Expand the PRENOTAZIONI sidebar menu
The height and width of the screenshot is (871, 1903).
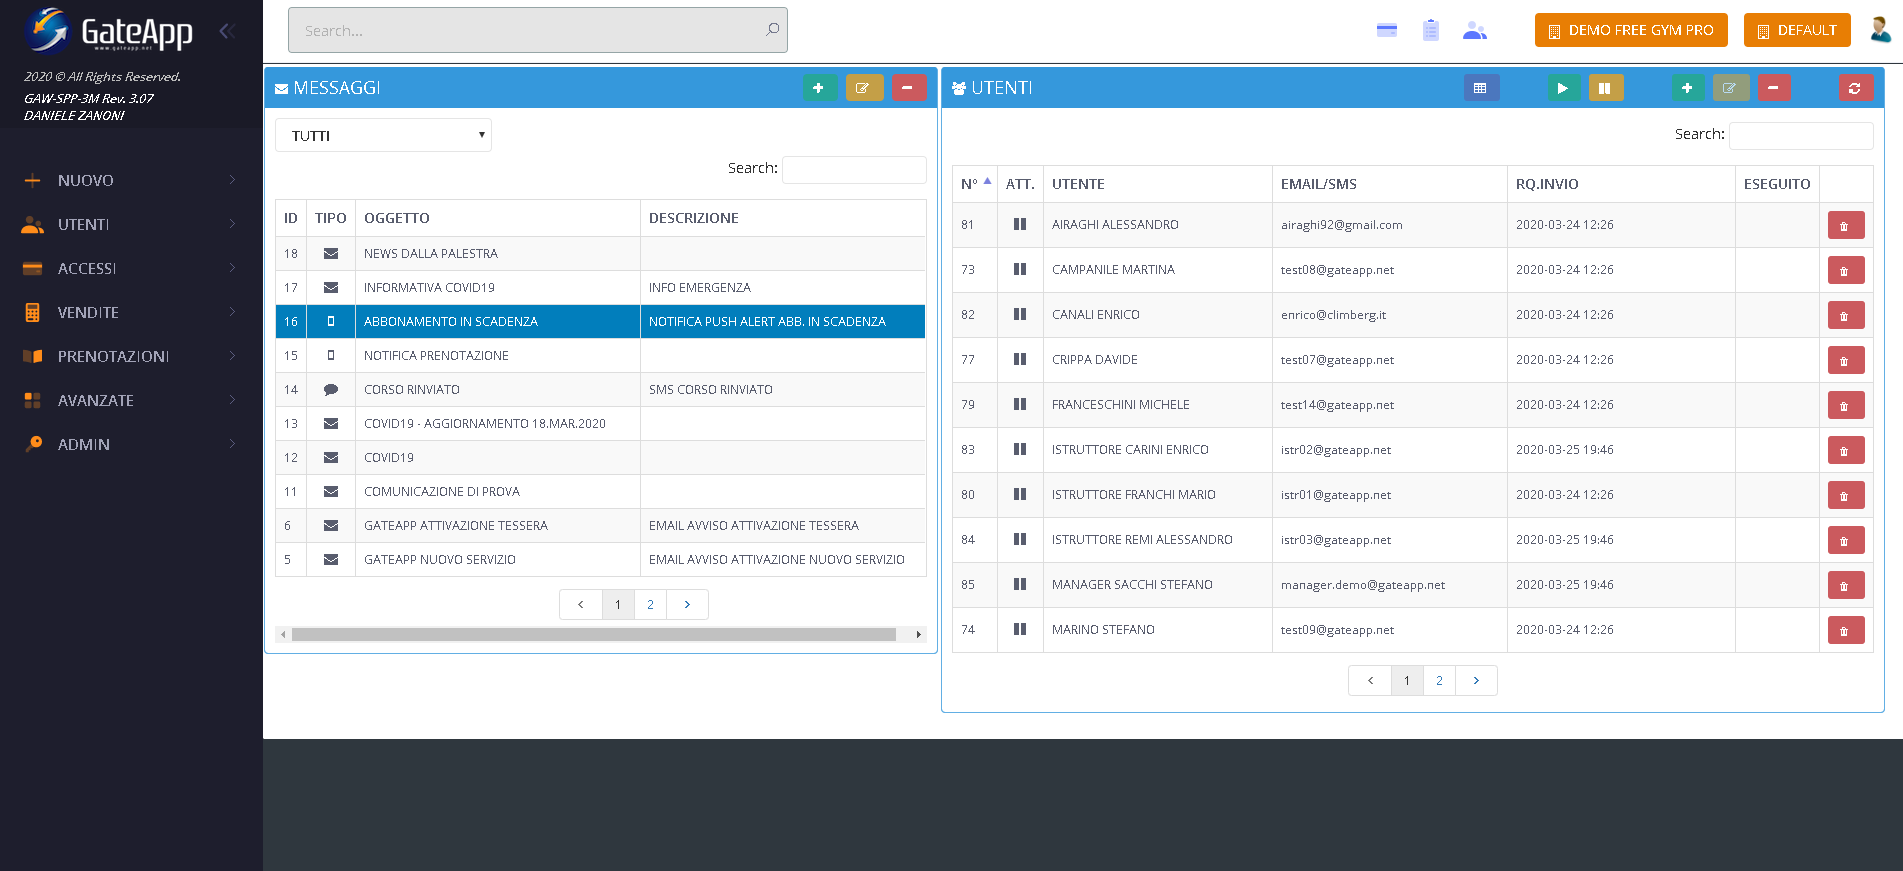click(x=130, y=356)
